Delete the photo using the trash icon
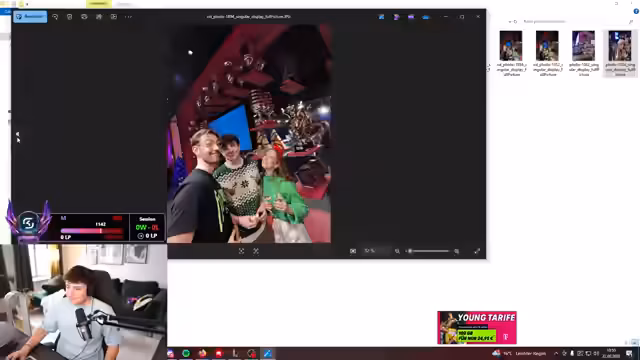640x360 pixels. 69,17
